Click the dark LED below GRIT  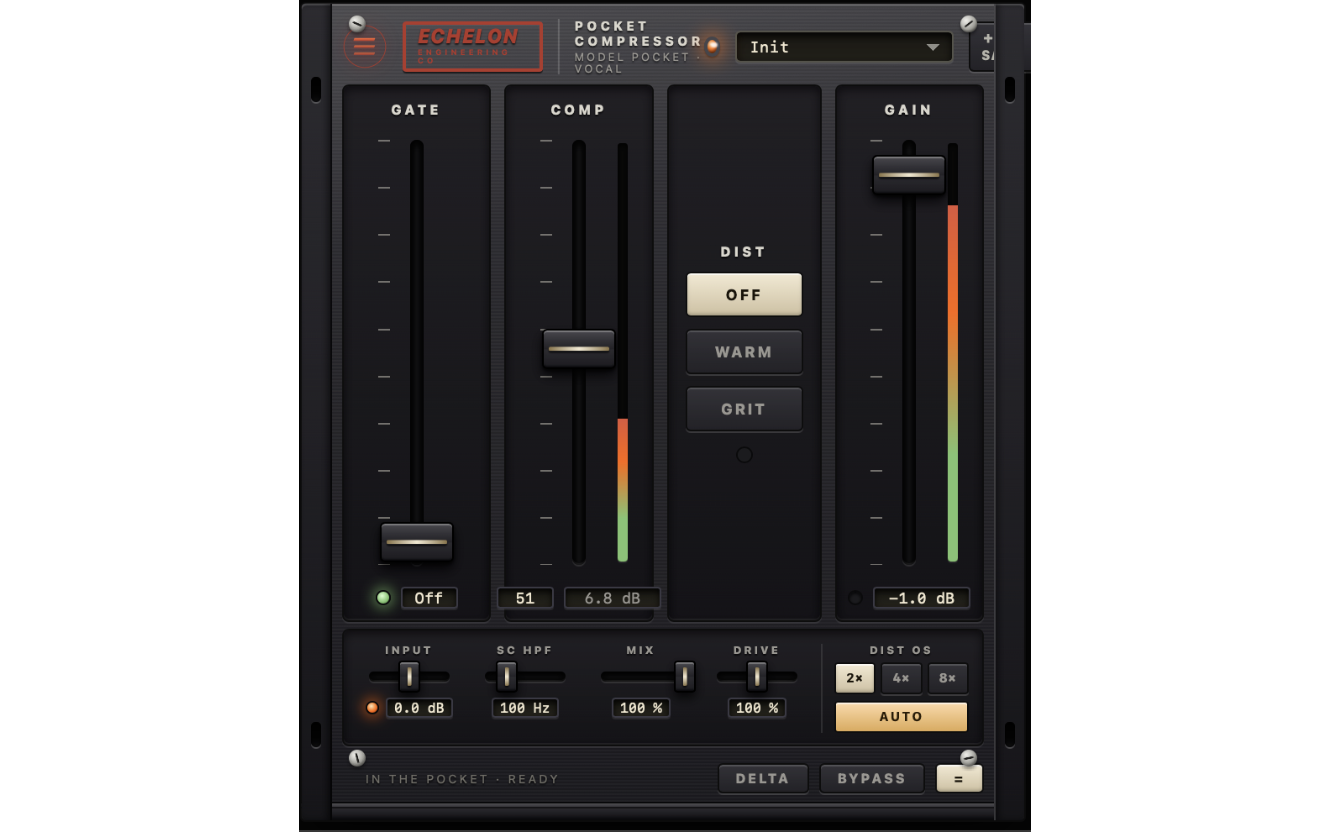pos(744,455)
